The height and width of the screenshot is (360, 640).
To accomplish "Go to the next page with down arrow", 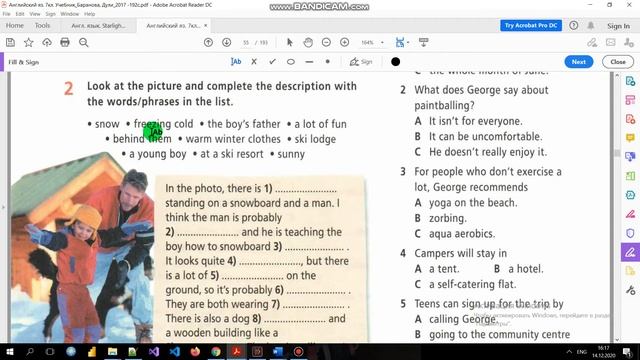I will click(227, 42).
